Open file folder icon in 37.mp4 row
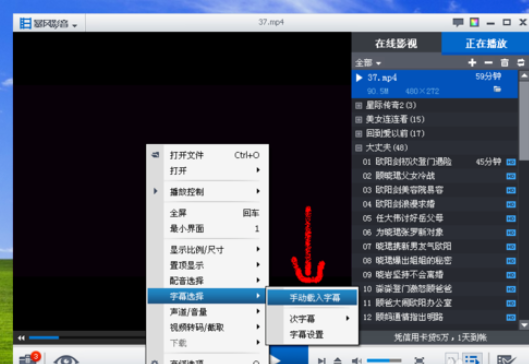 click(497, 89)
